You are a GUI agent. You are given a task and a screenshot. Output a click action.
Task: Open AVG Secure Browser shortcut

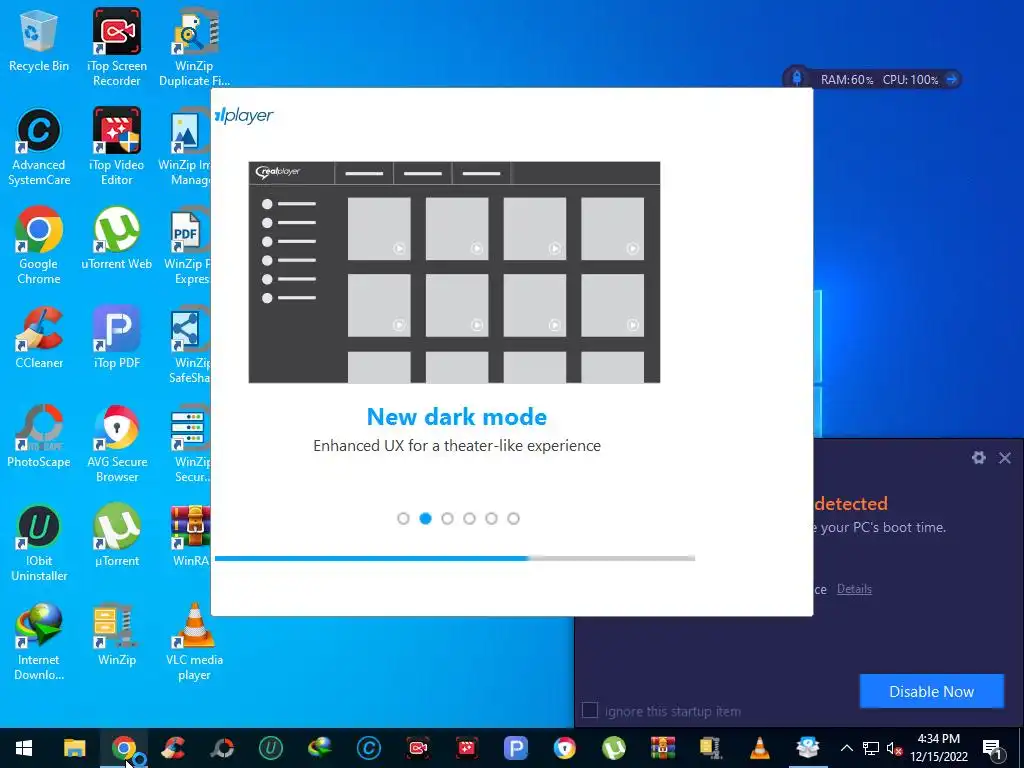[116, 443]
